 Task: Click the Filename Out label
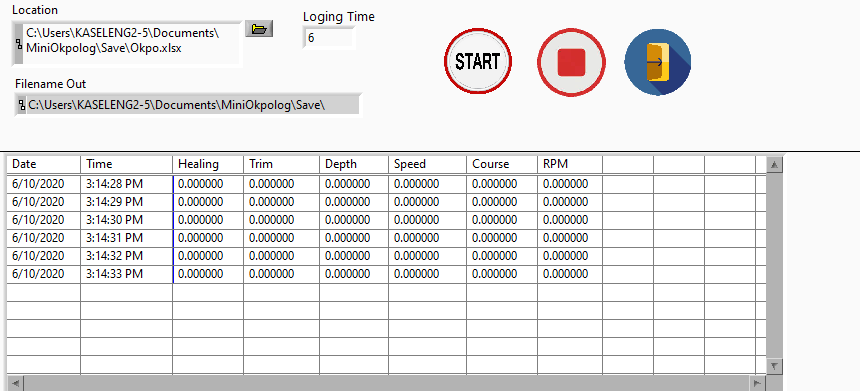click(x=50, y=84)
